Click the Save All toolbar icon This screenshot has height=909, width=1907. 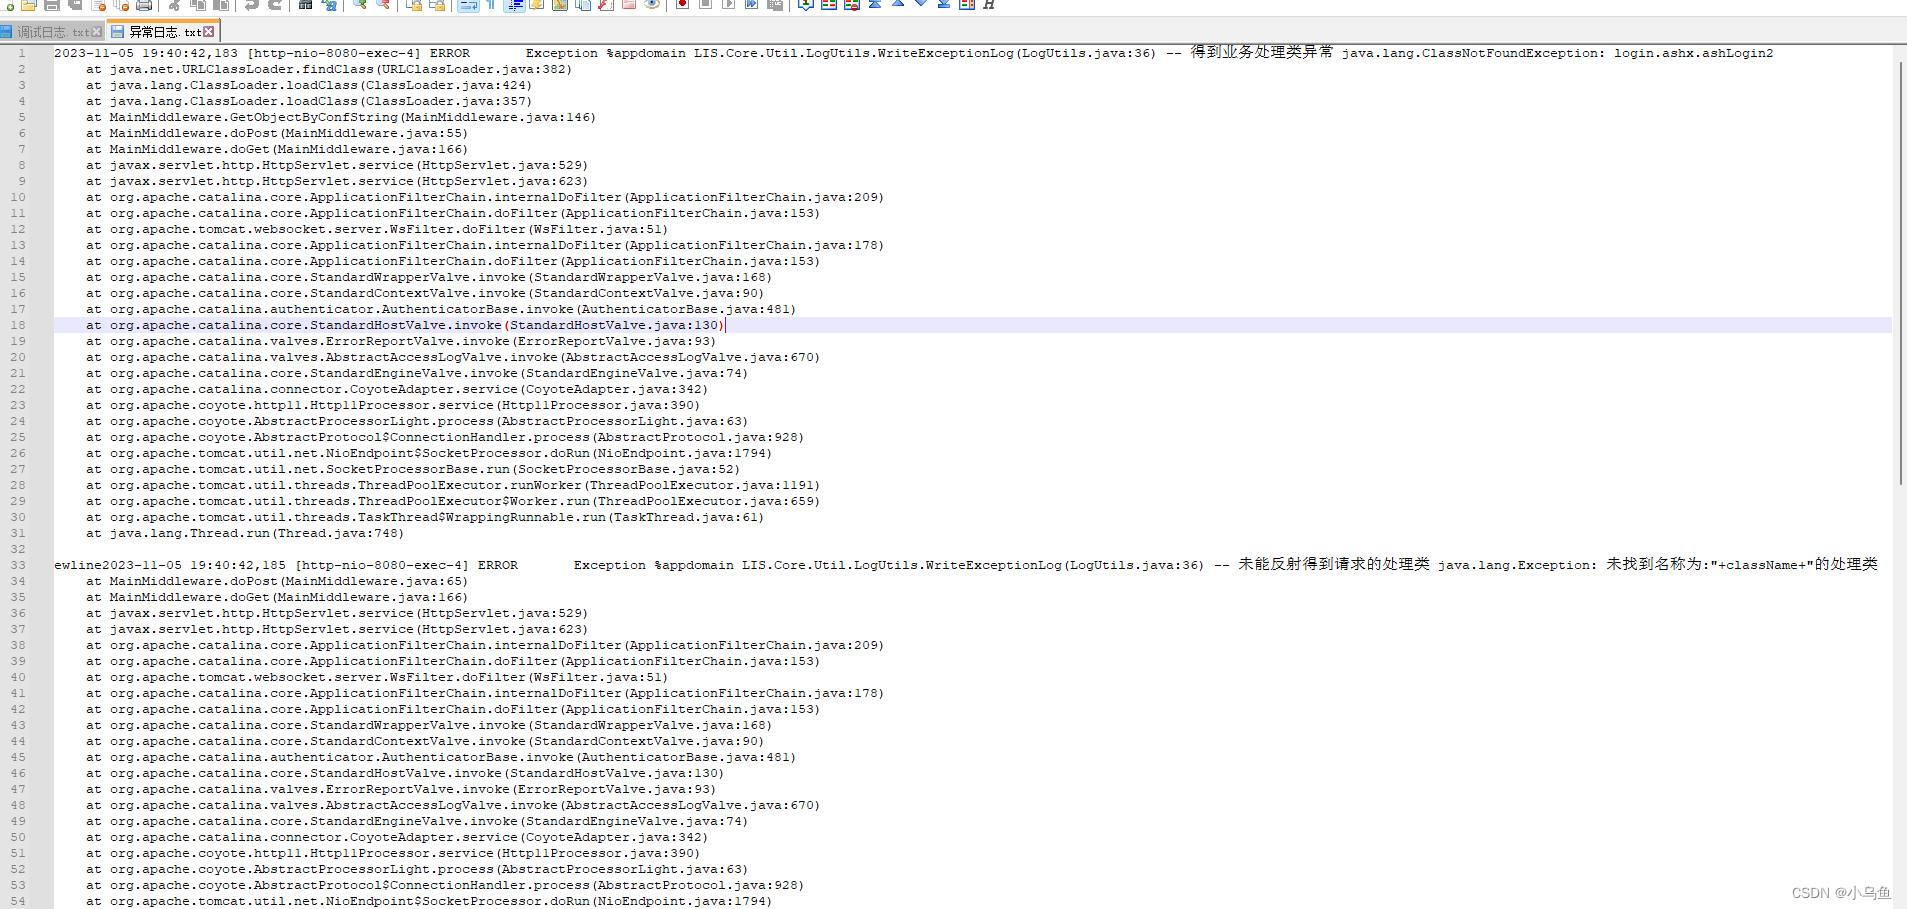coord(75,4)
